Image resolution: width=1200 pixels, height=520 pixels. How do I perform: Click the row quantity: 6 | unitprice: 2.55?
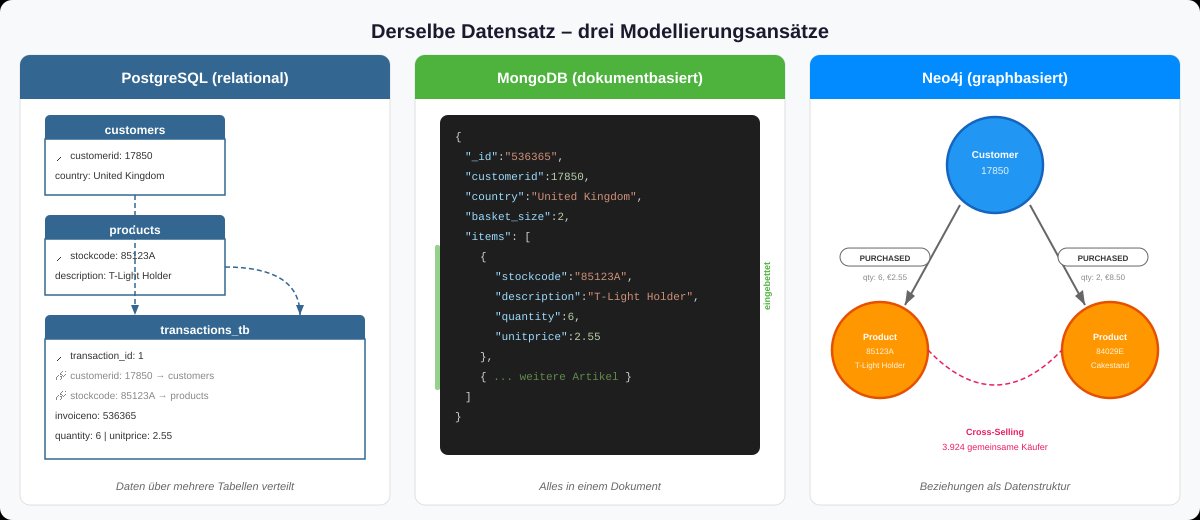pos(113,436)
